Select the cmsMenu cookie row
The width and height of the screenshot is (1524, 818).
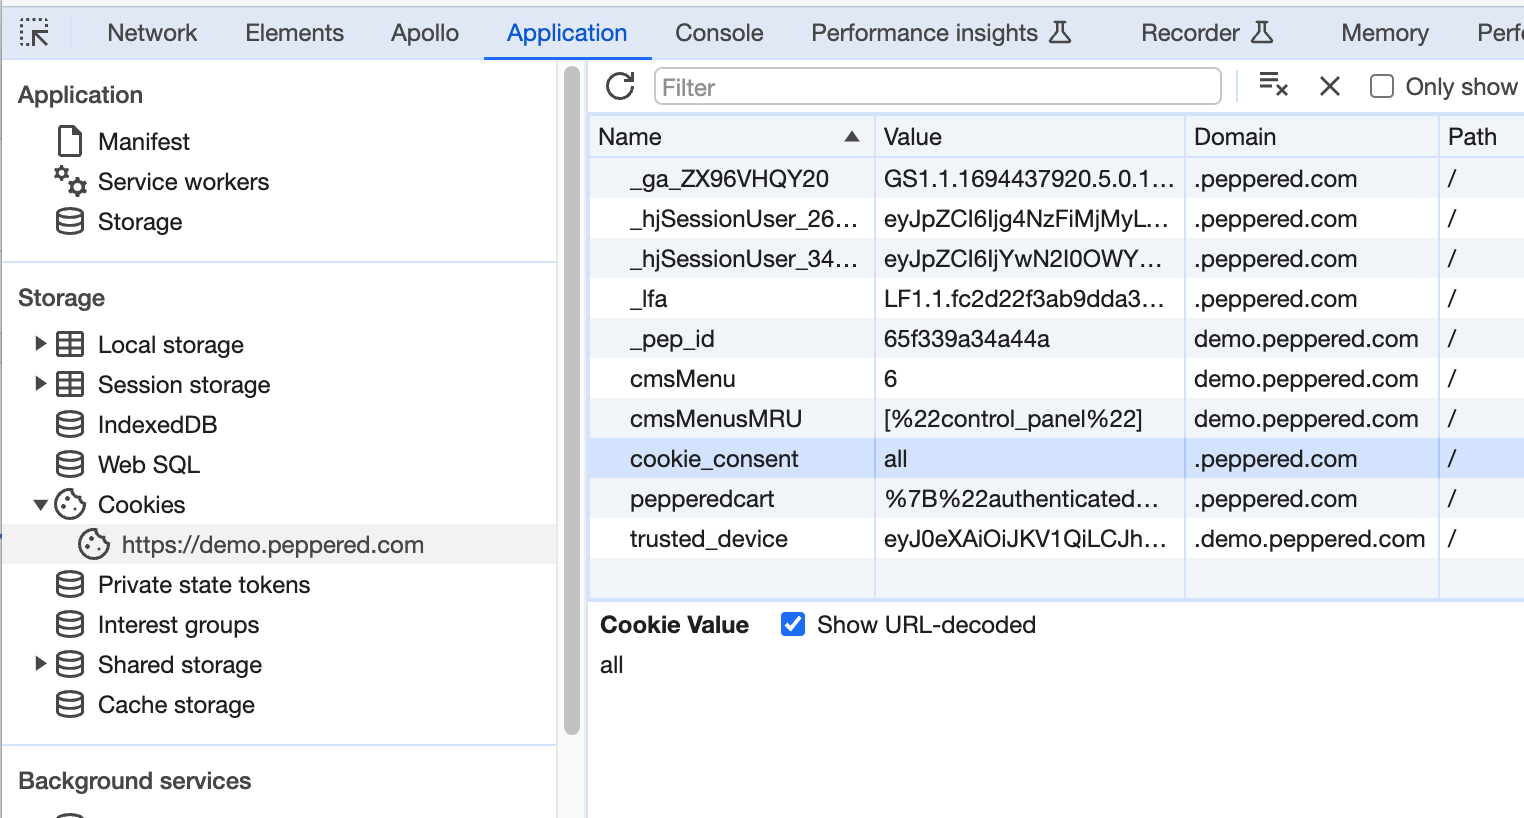(1057, 379)
